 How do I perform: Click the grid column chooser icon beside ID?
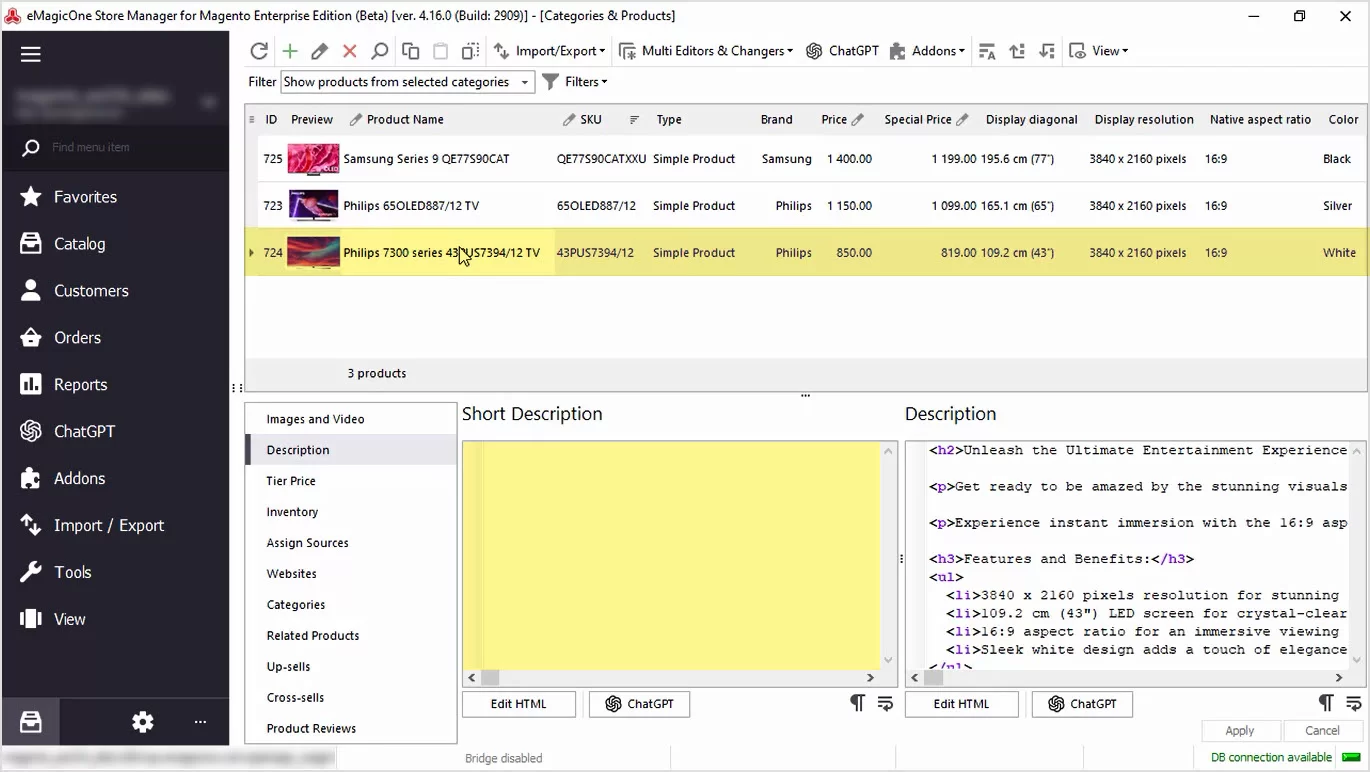tap(252, 120)
